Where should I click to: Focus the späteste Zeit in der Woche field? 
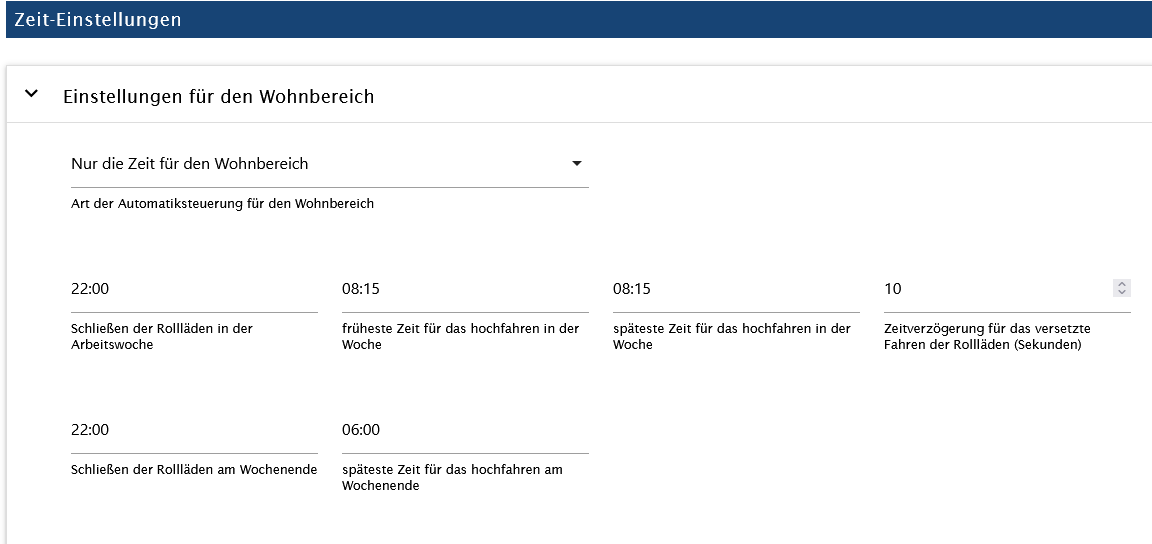(x=736, y=289)
